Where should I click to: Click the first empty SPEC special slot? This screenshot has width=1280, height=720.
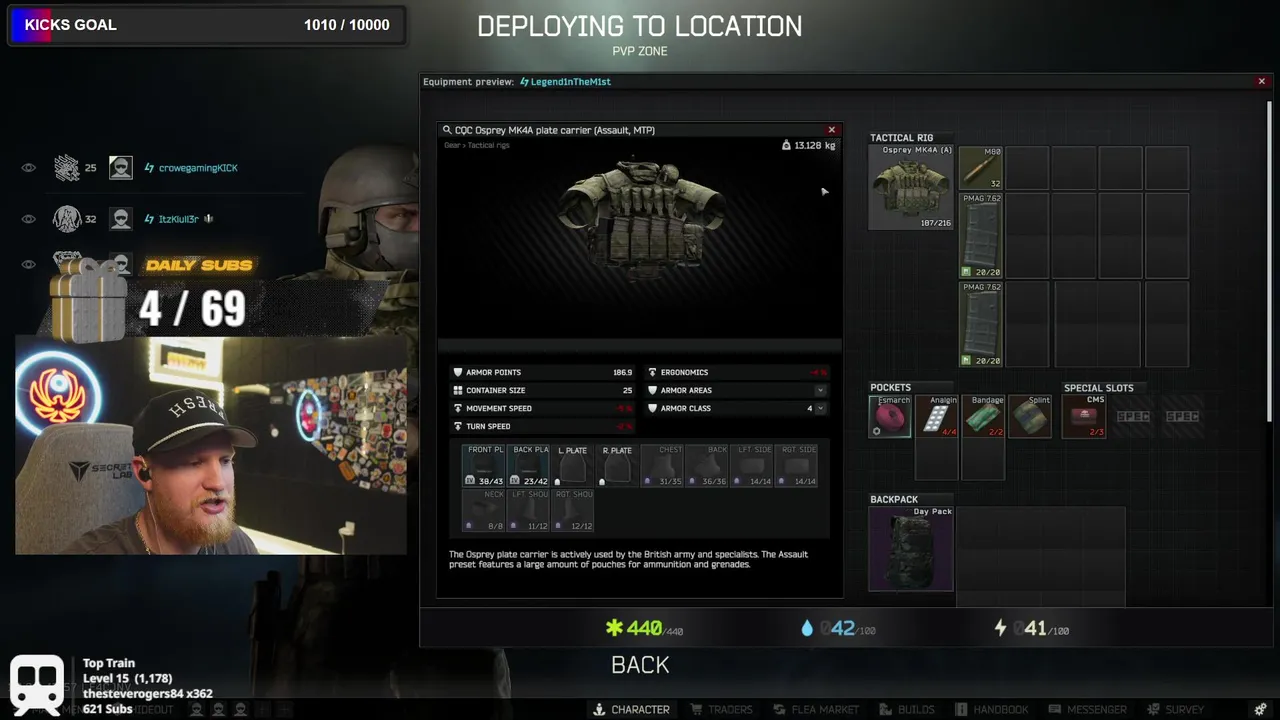coord(1133,416)
